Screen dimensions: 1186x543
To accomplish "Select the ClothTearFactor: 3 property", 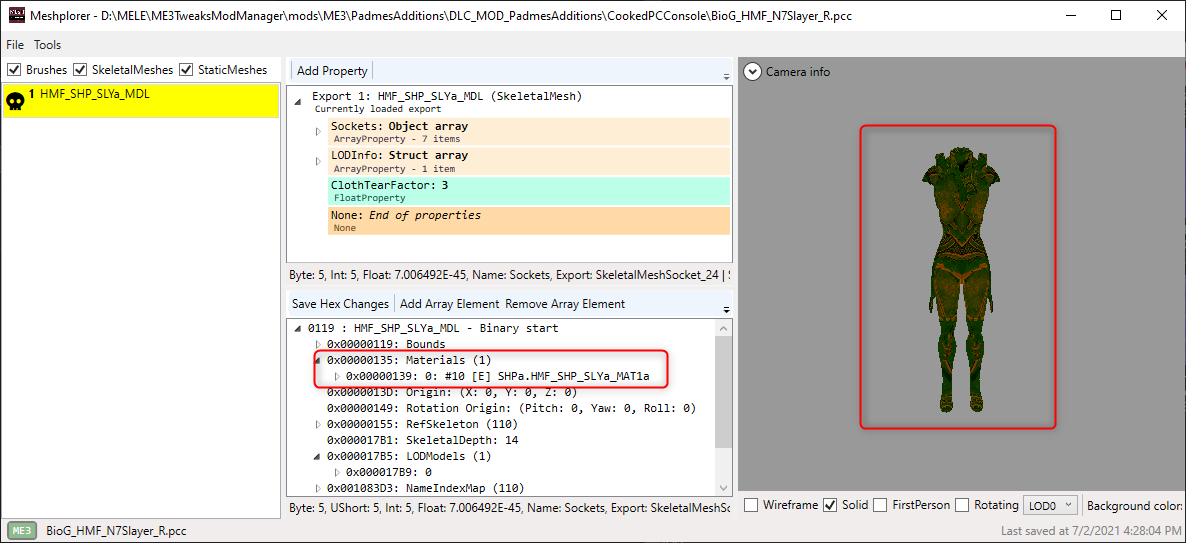I will coord(529,191).
